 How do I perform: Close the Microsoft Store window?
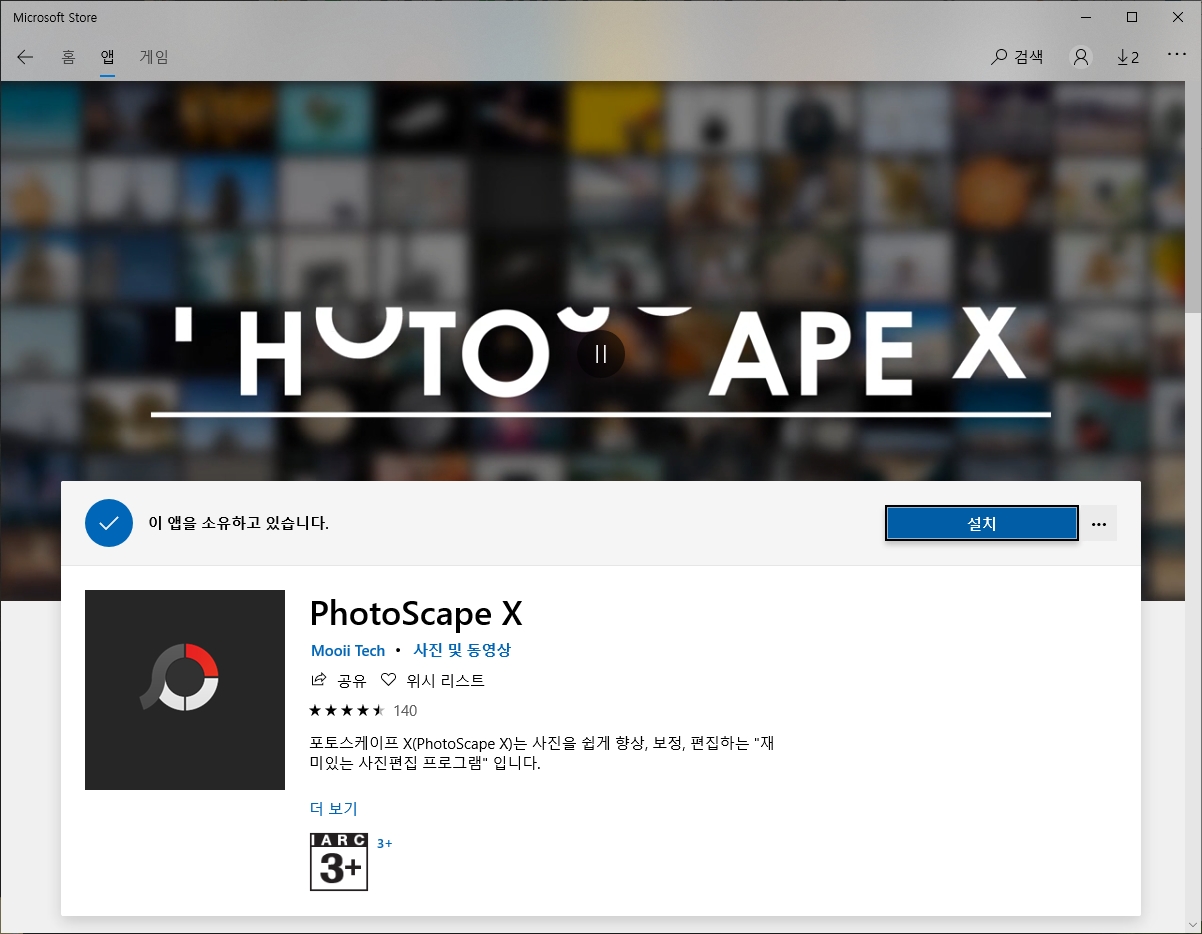[x=1178, y=17]
